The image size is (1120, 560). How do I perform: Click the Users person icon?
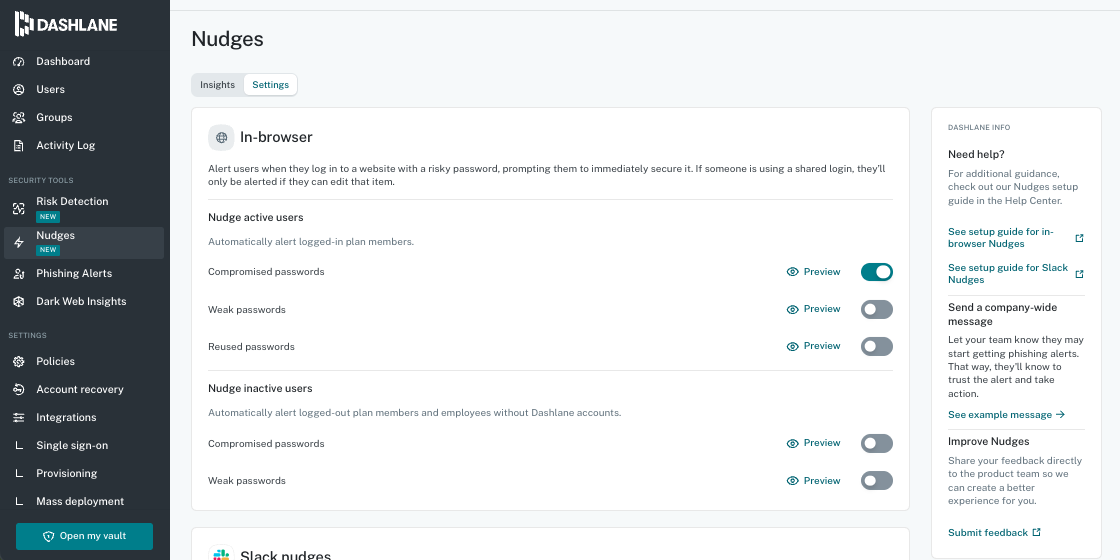[x=19, y=89]
